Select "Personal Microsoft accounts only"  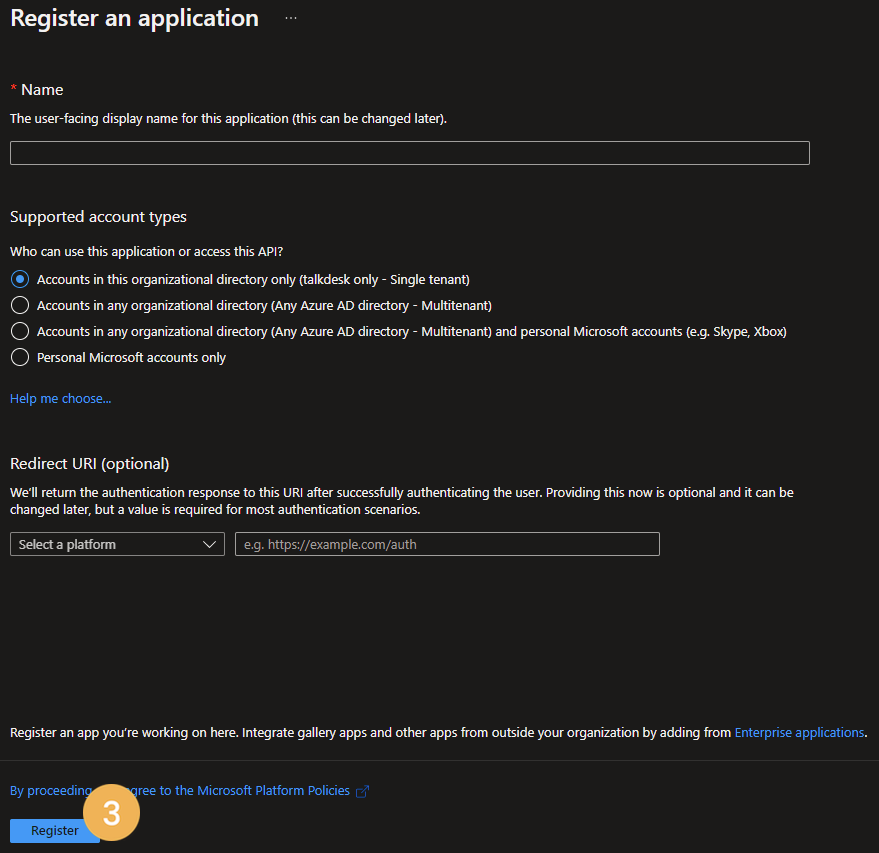[x=19, y=356]
